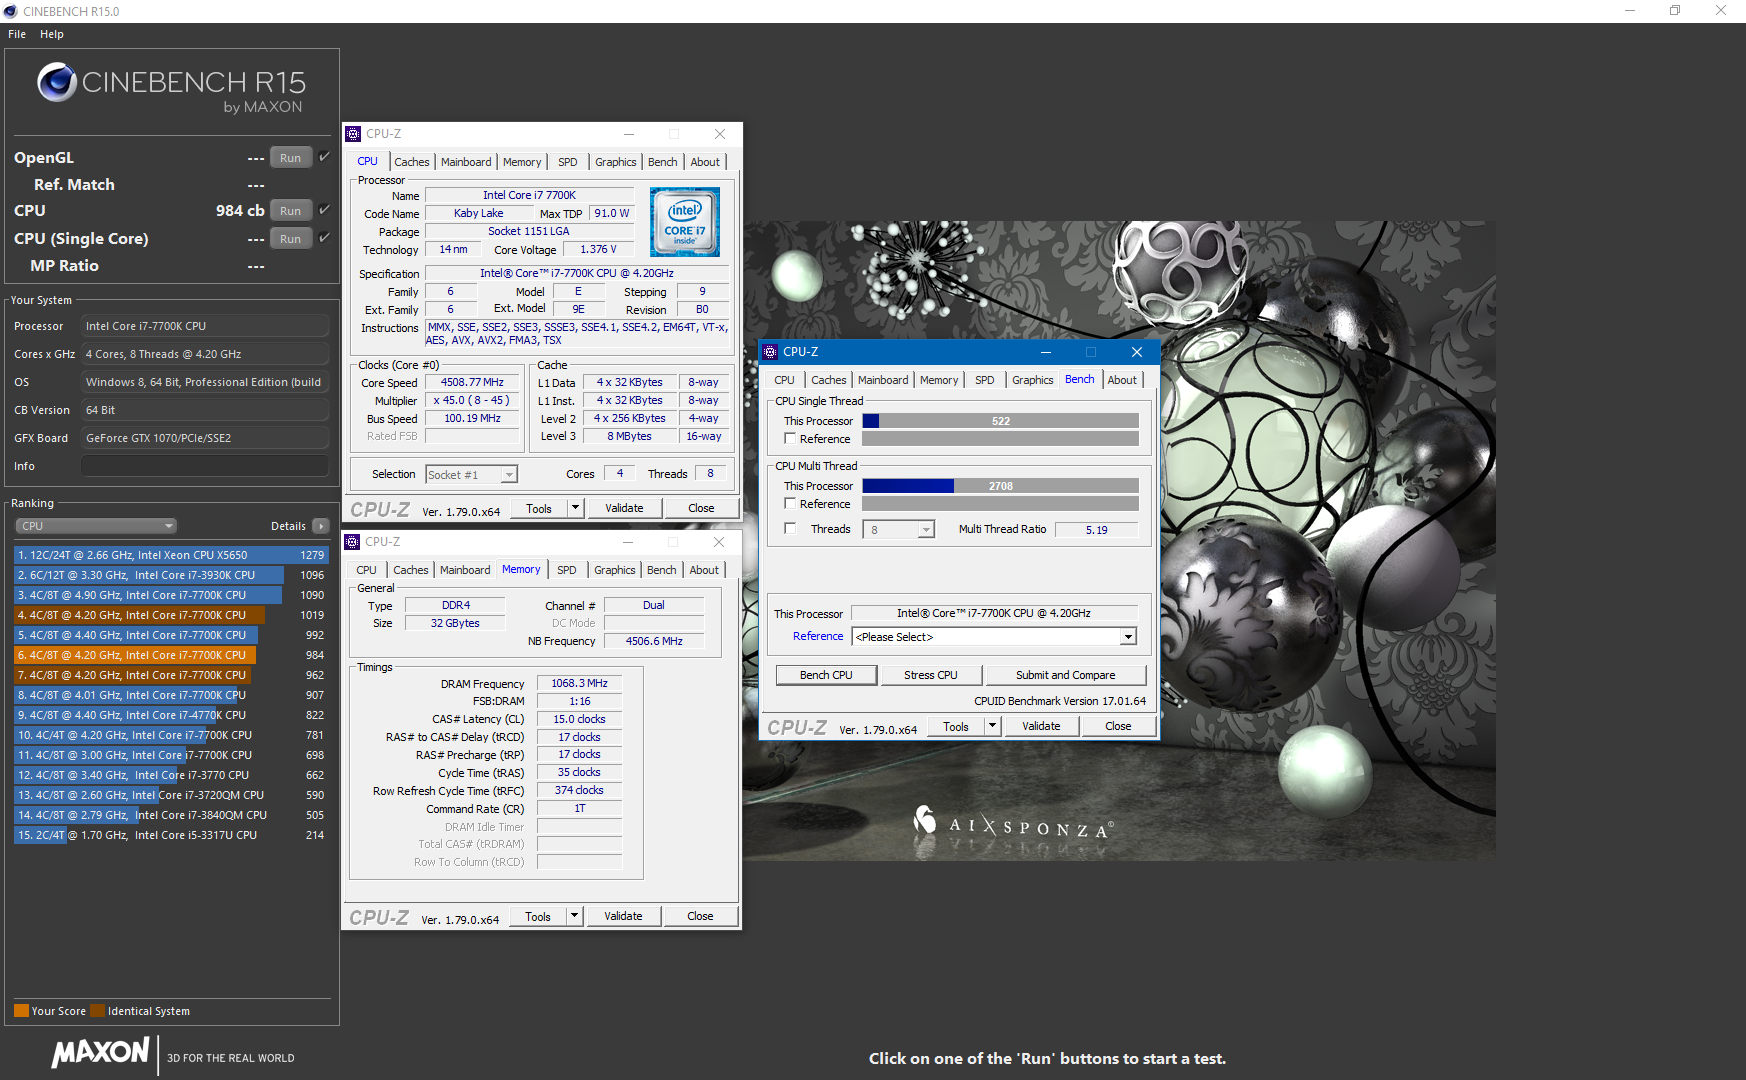Click the multi thread score bar showing 2708

click(1000, 486)
